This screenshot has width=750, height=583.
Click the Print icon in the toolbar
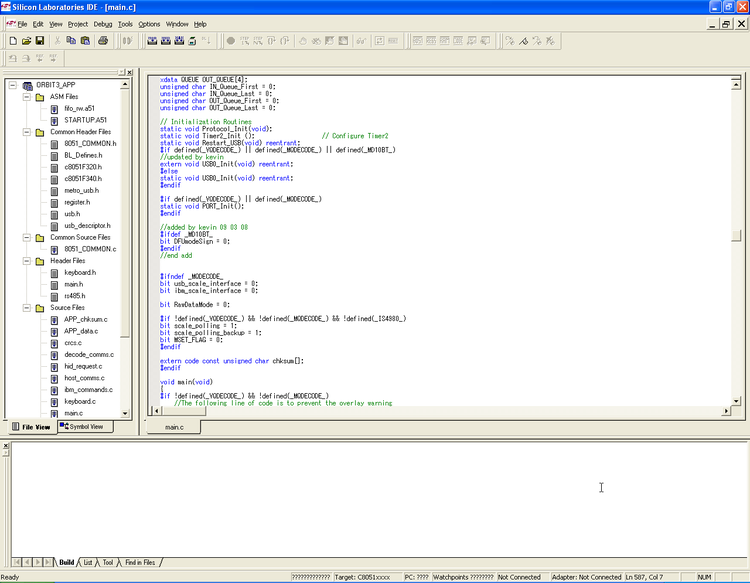pyautogui.click(x=103, y=41)
